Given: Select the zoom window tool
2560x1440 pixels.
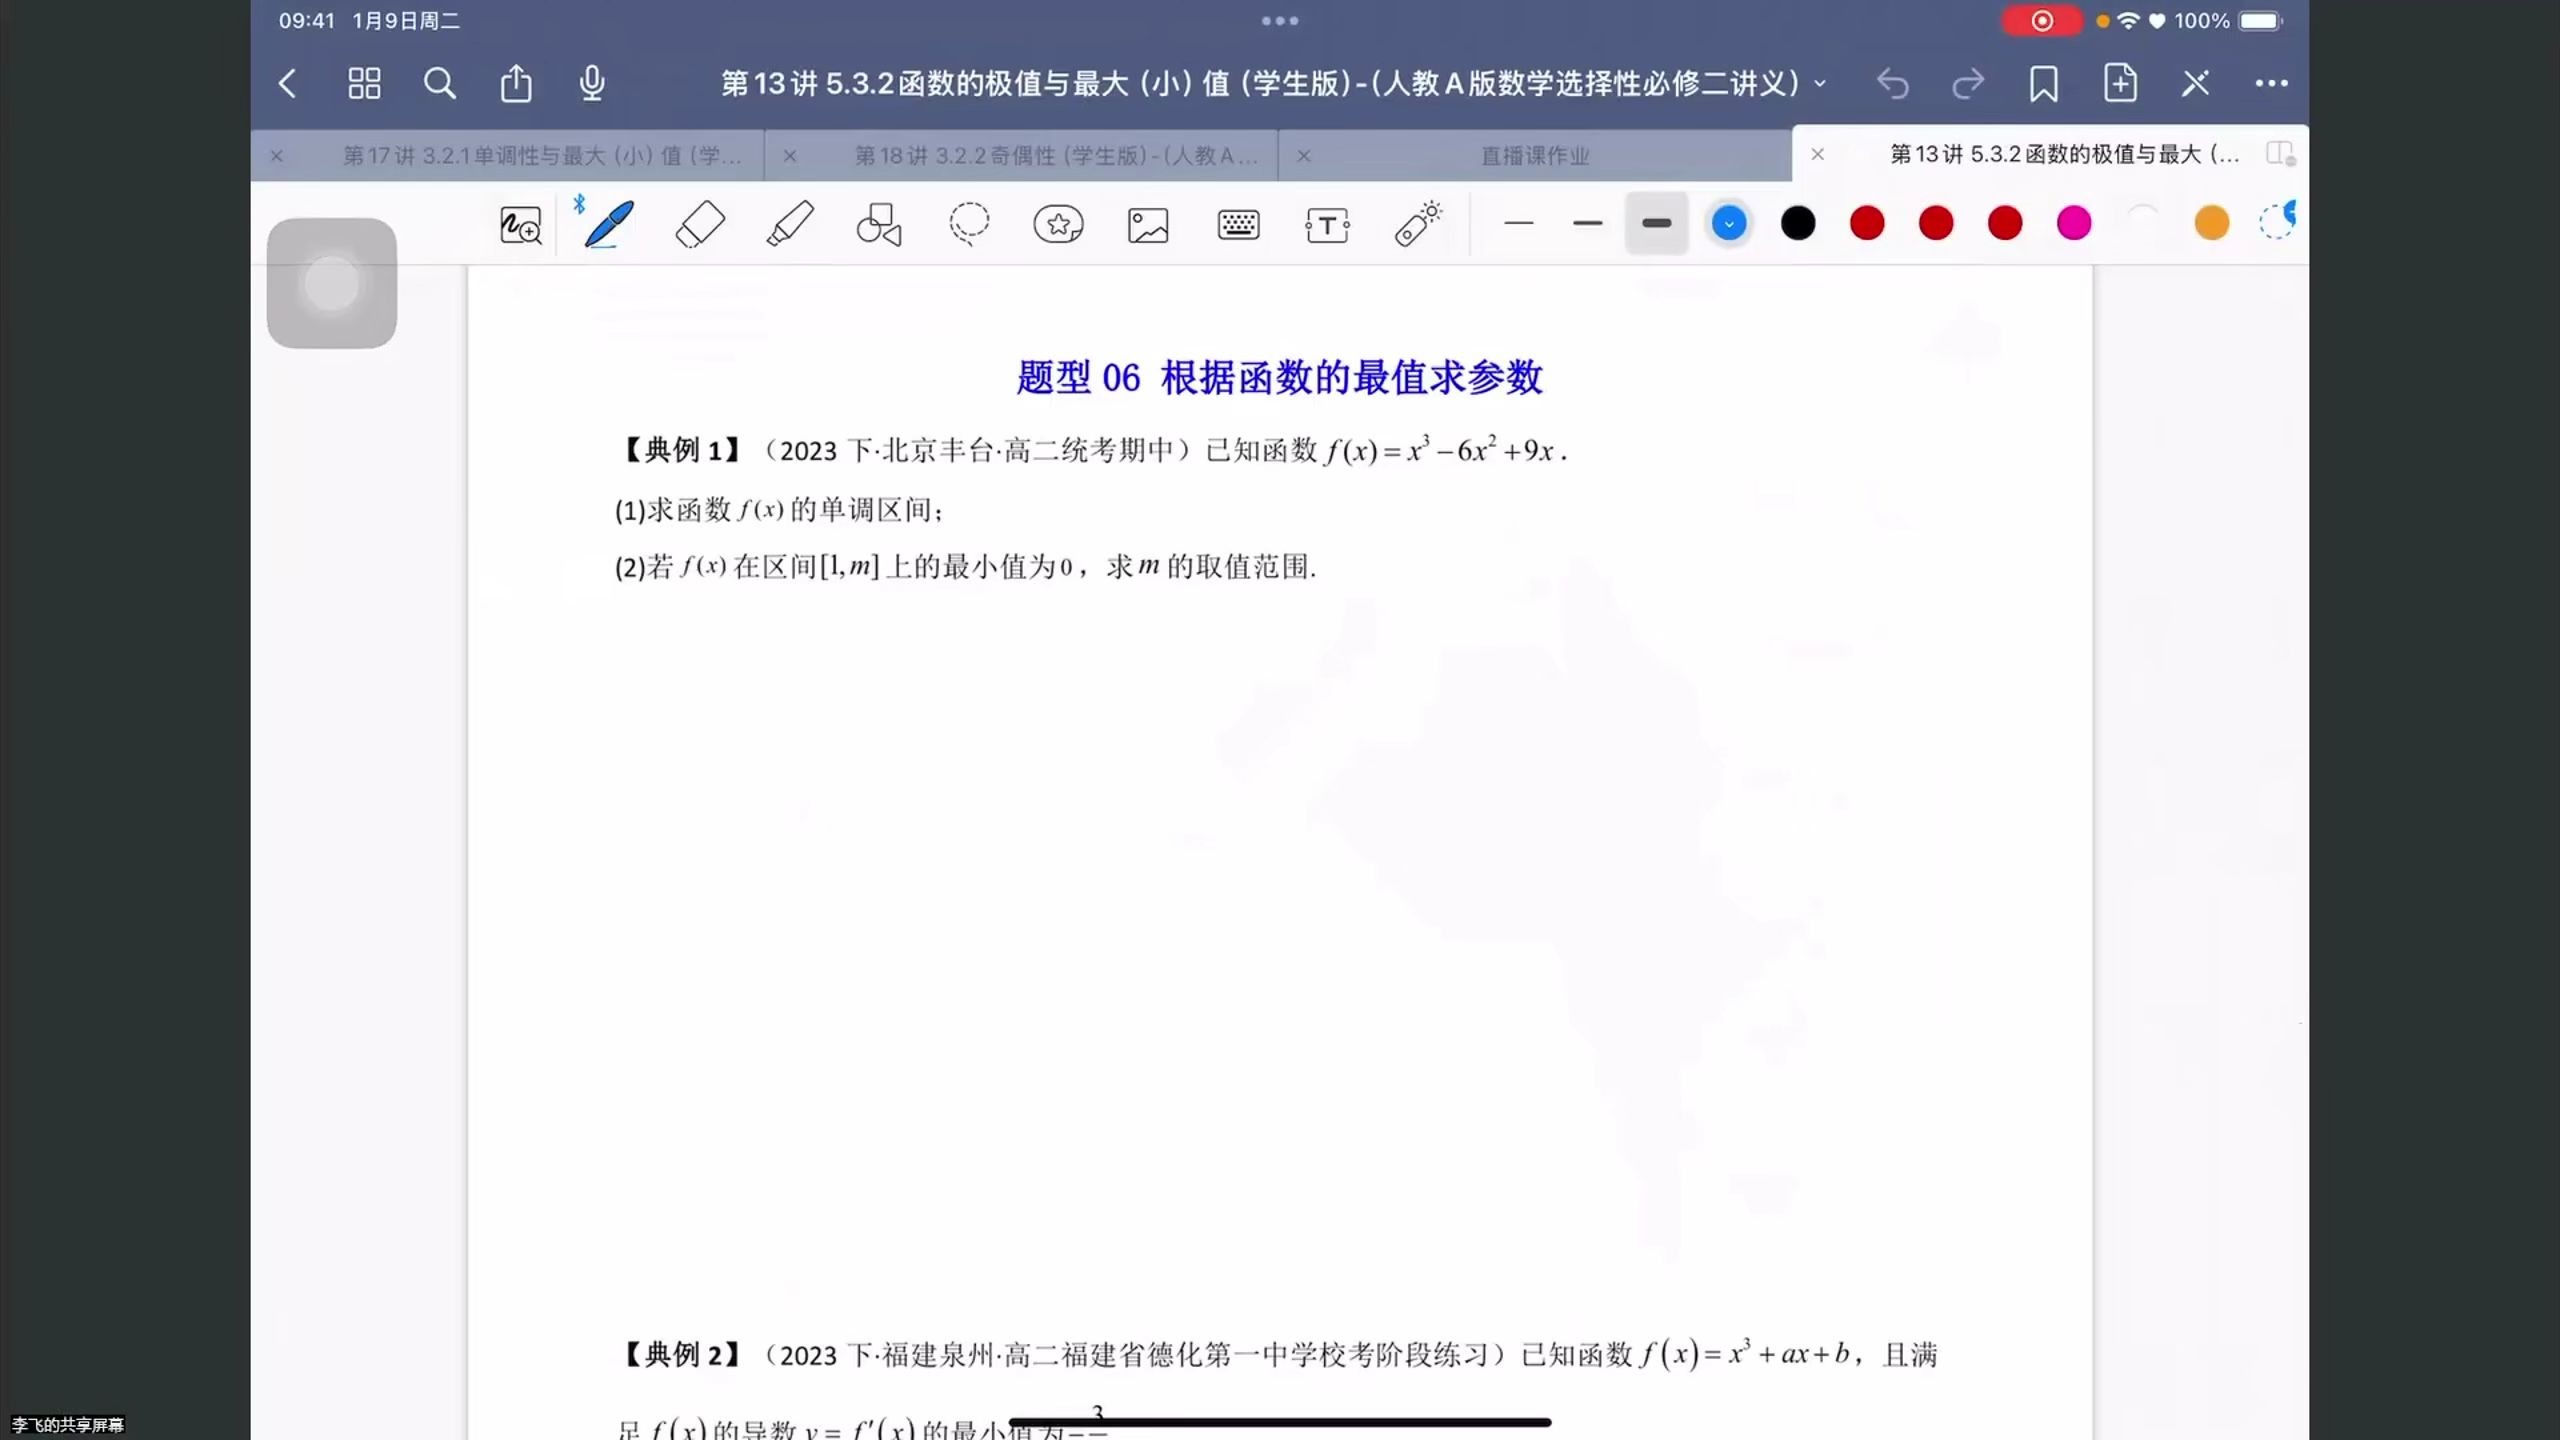Looking at the screenshot, I should tap(520, 225).
